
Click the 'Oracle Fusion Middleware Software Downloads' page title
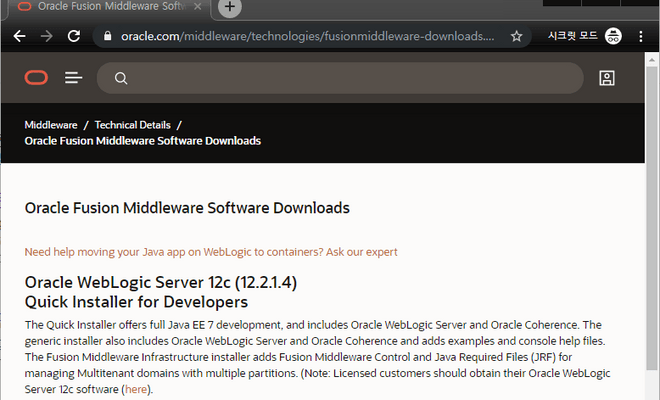point(187,208)
